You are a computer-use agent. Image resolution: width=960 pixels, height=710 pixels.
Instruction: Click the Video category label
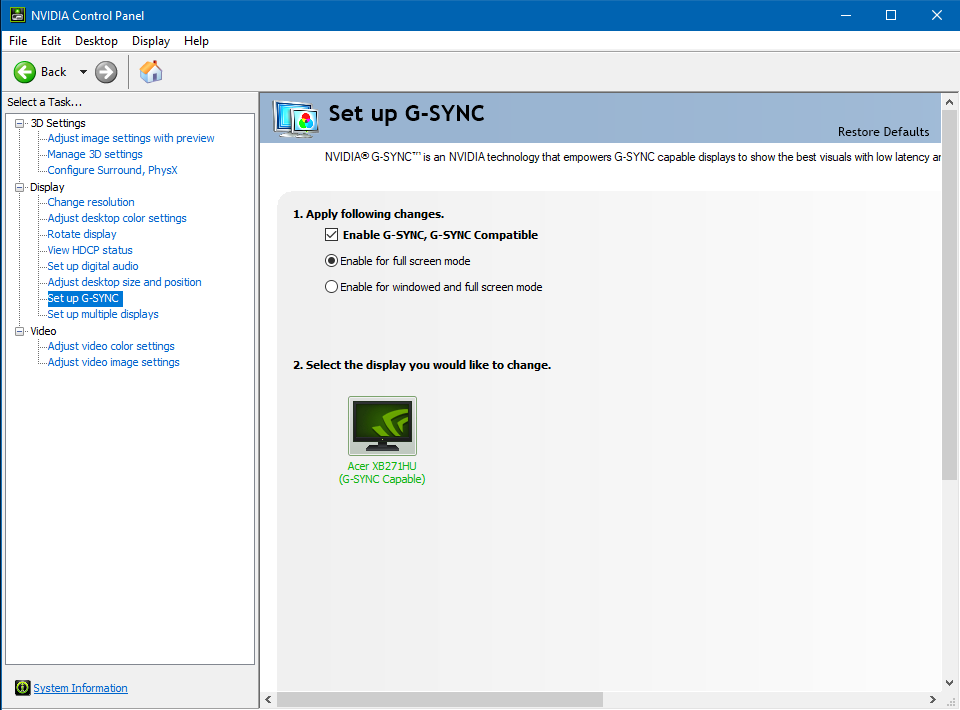pos(43,331)
